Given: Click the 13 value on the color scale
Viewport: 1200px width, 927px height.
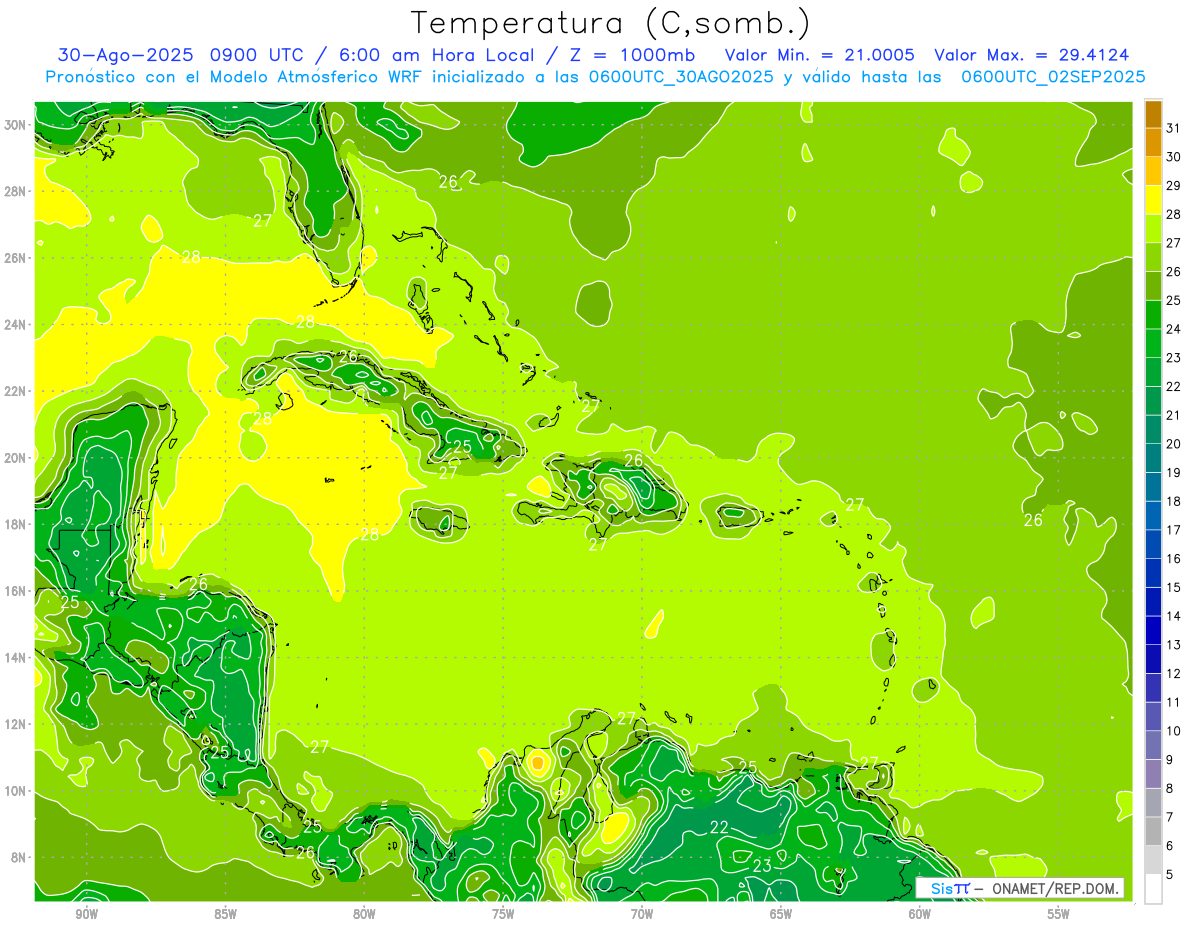Looking at the screenshot, I should coord(1174,645).
